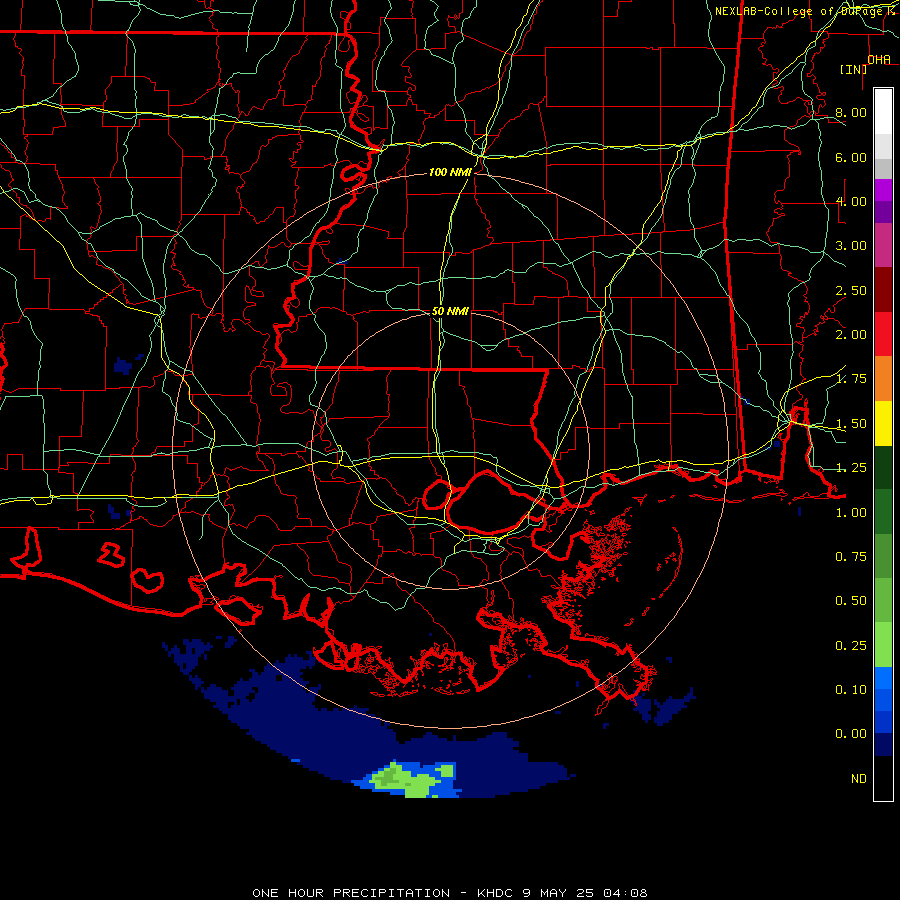Click the 2.00 legend value

pos(851,335)
